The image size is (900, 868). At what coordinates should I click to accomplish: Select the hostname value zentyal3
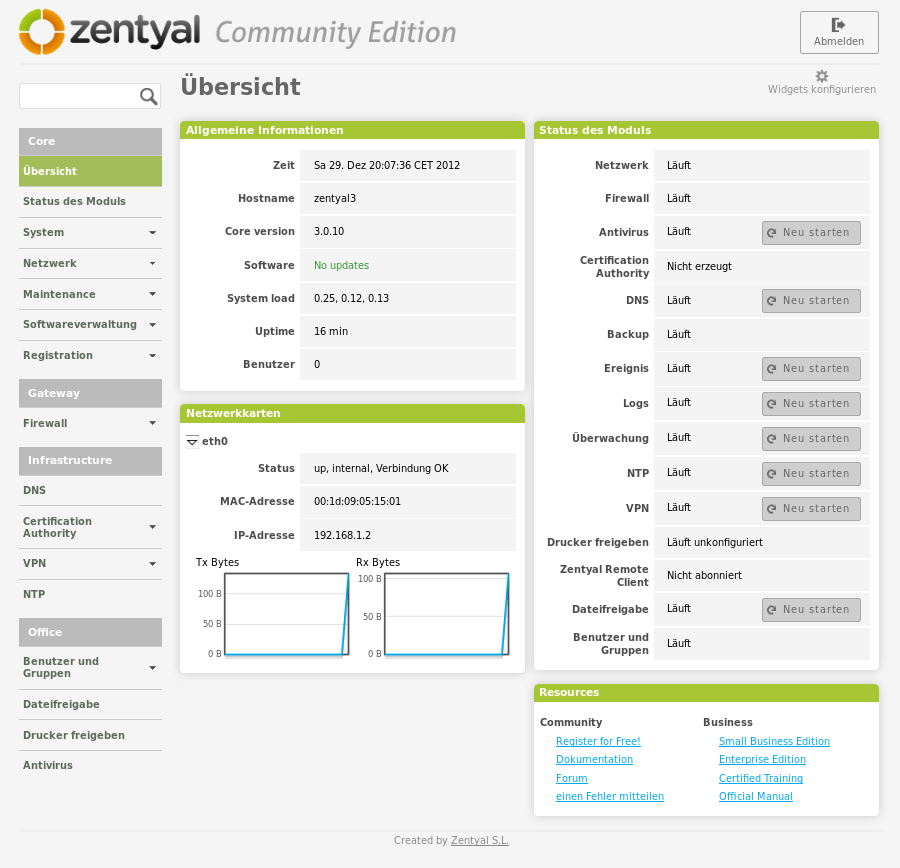tap(335, 198)
